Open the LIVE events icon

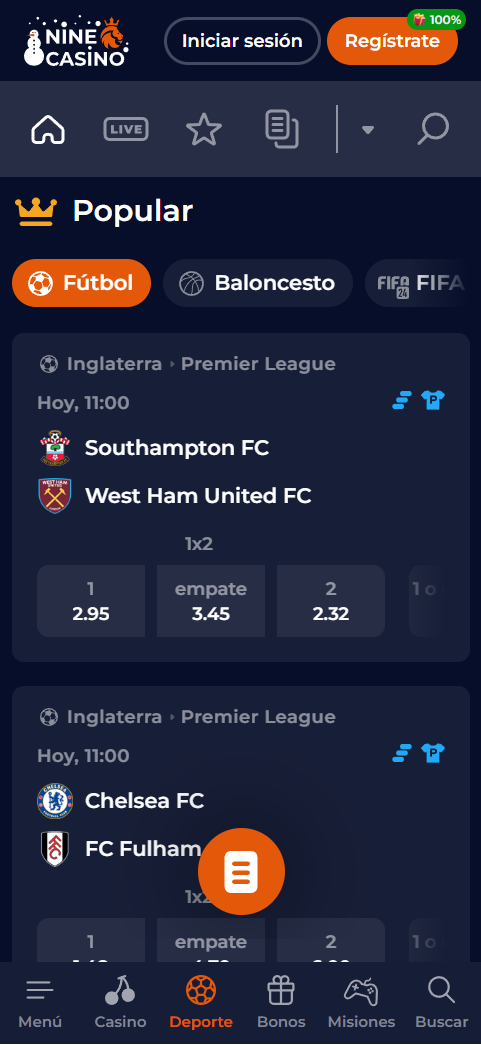(126, 129)
